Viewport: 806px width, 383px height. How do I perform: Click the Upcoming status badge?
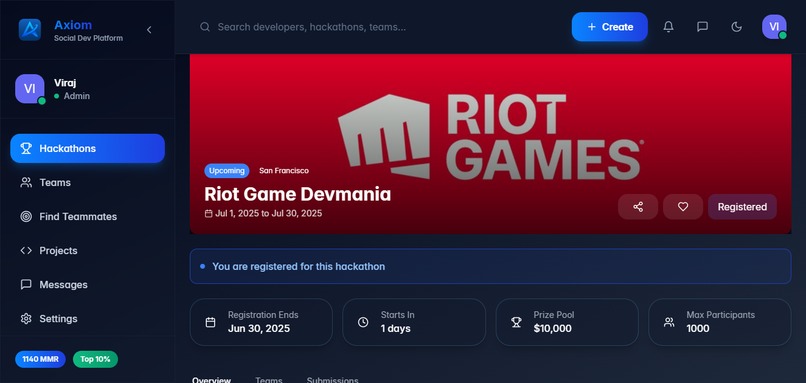click(x=227, y=171)
